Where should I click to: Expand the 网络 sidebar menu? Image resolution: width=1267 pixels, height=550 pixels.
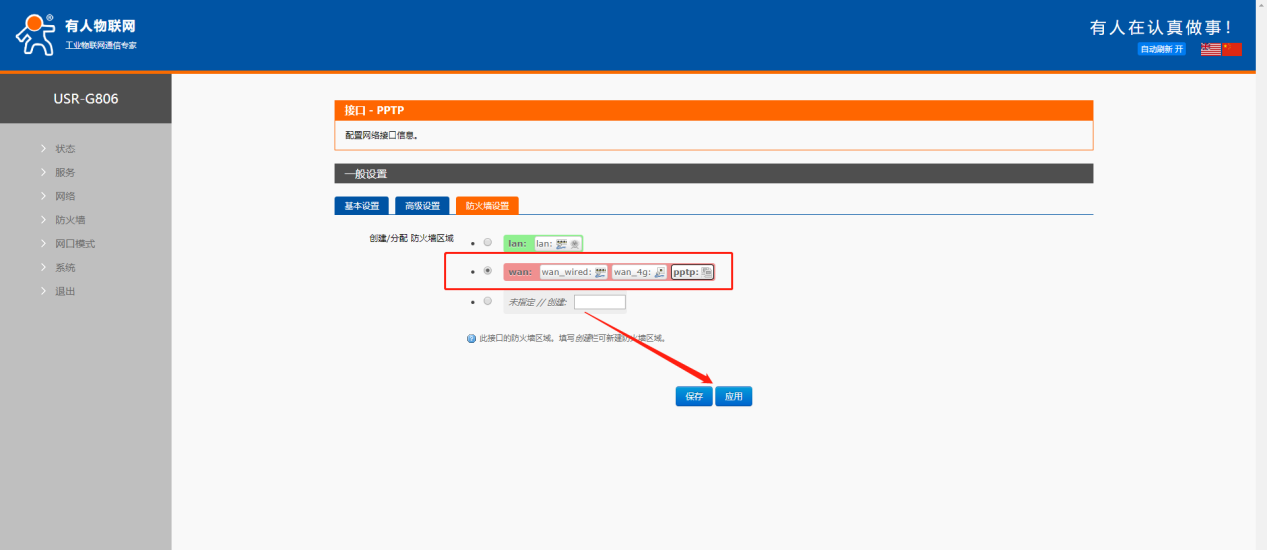(65, 196)
